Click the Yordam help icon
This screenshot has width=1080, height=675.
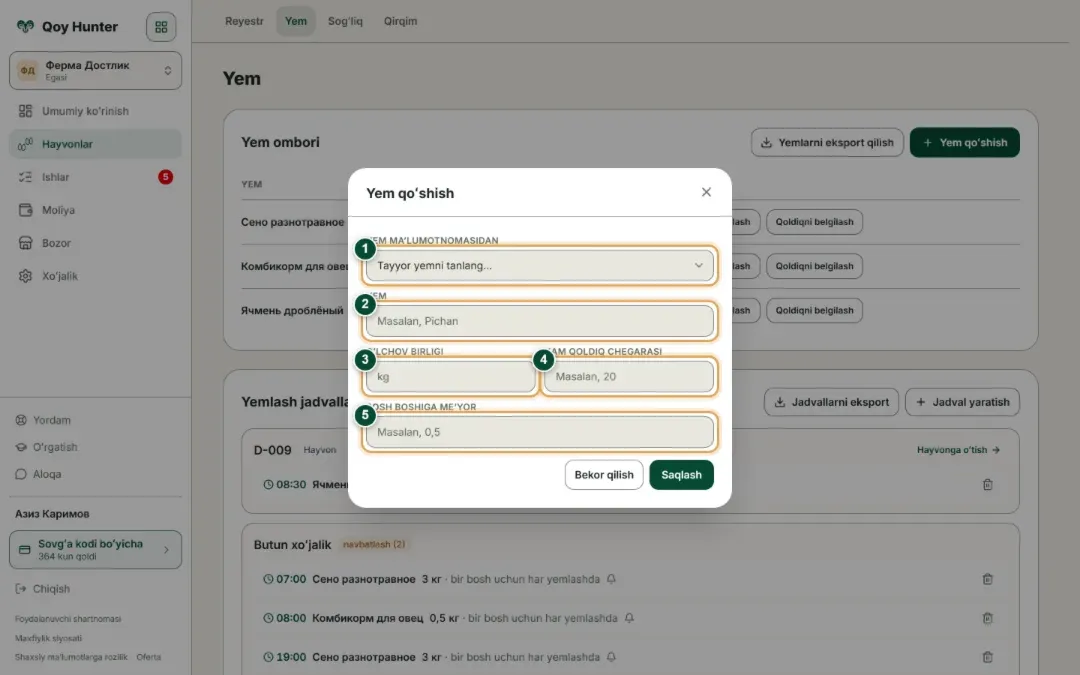(x=21, y=420)
